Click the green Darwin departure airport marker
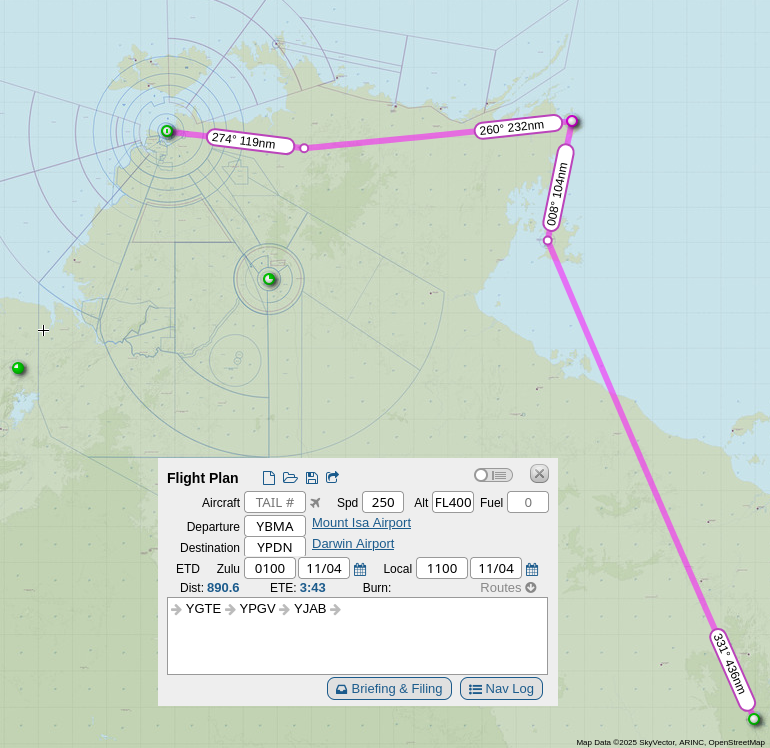 click(167, 131)
